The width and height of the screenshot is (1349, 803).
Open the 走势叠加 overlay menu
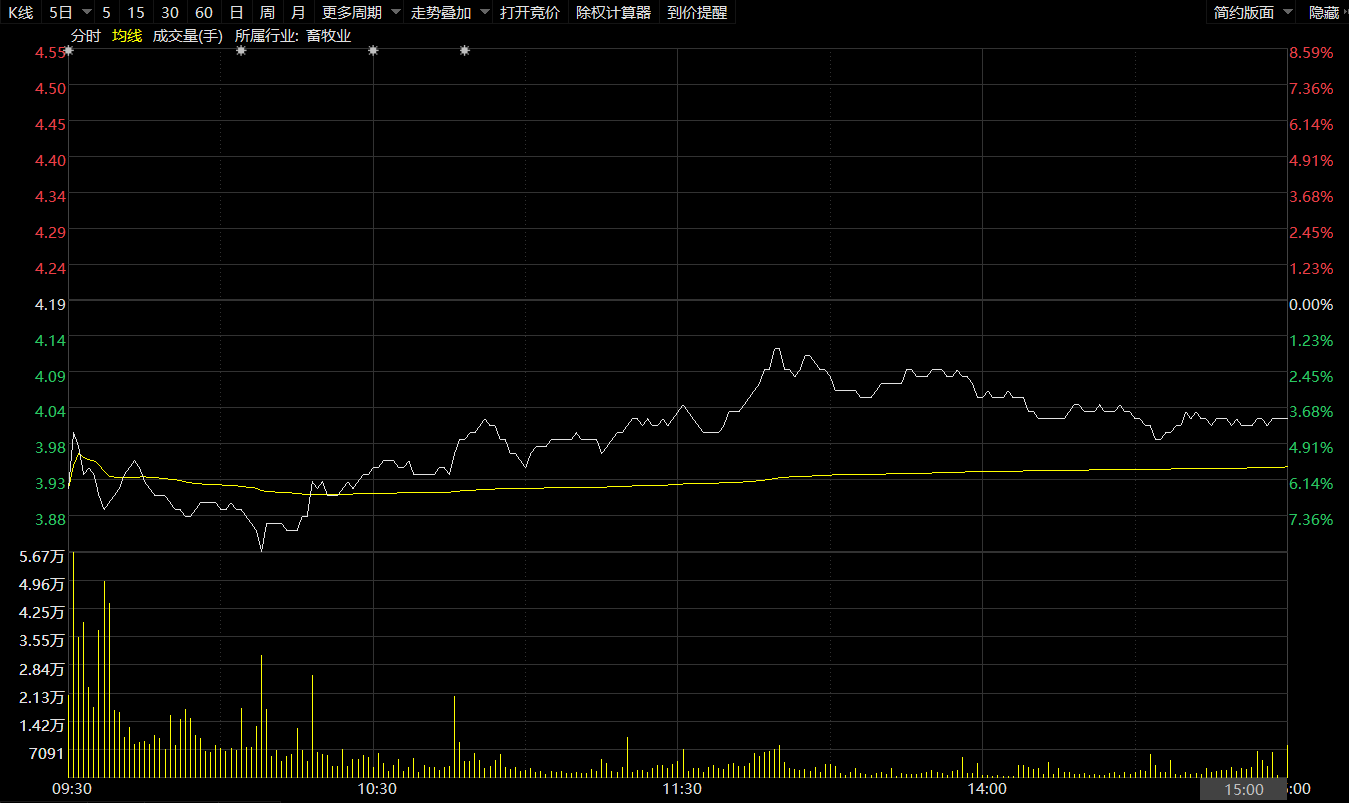pos(441,12)
